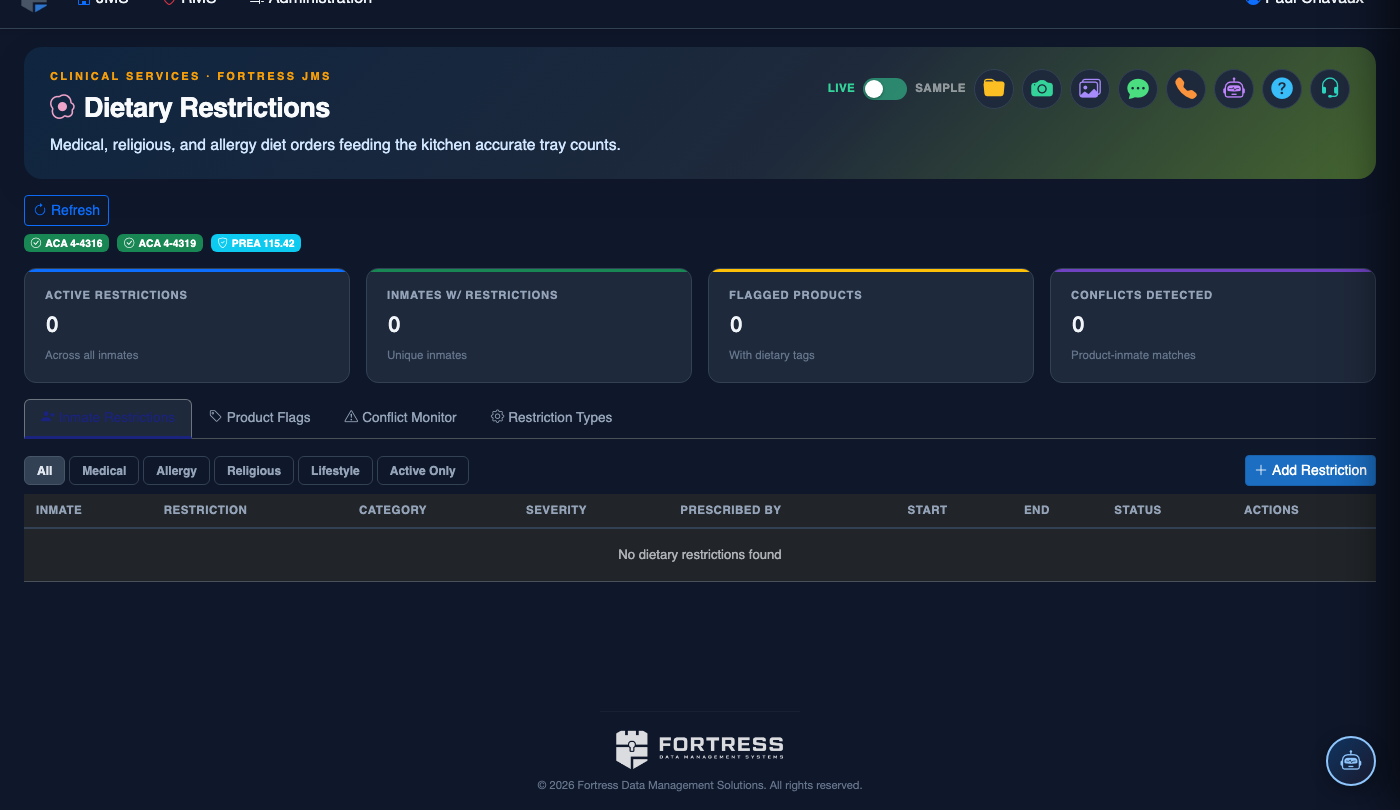Toggle the Live/Sample data switch

pyautogui.click(x=885, y=88)
